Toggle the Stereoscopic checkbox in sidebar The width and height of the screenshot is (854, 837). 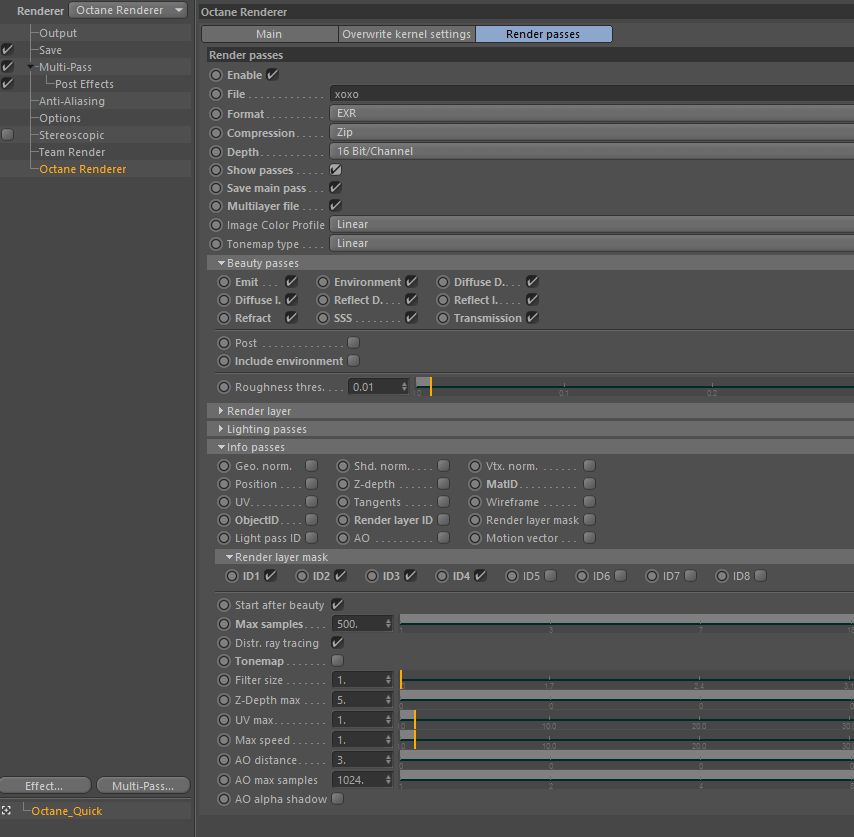coord(8,135)
